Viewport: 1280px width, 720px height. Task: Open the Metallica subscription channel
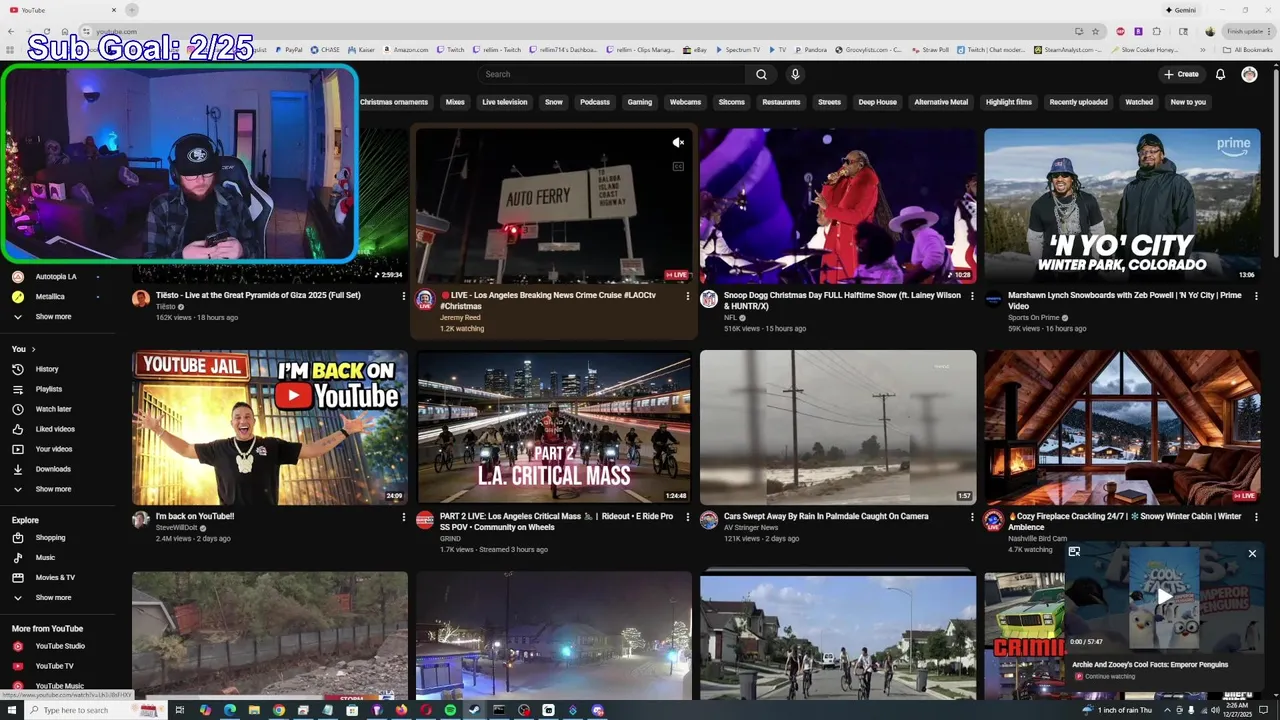point(57,297)
